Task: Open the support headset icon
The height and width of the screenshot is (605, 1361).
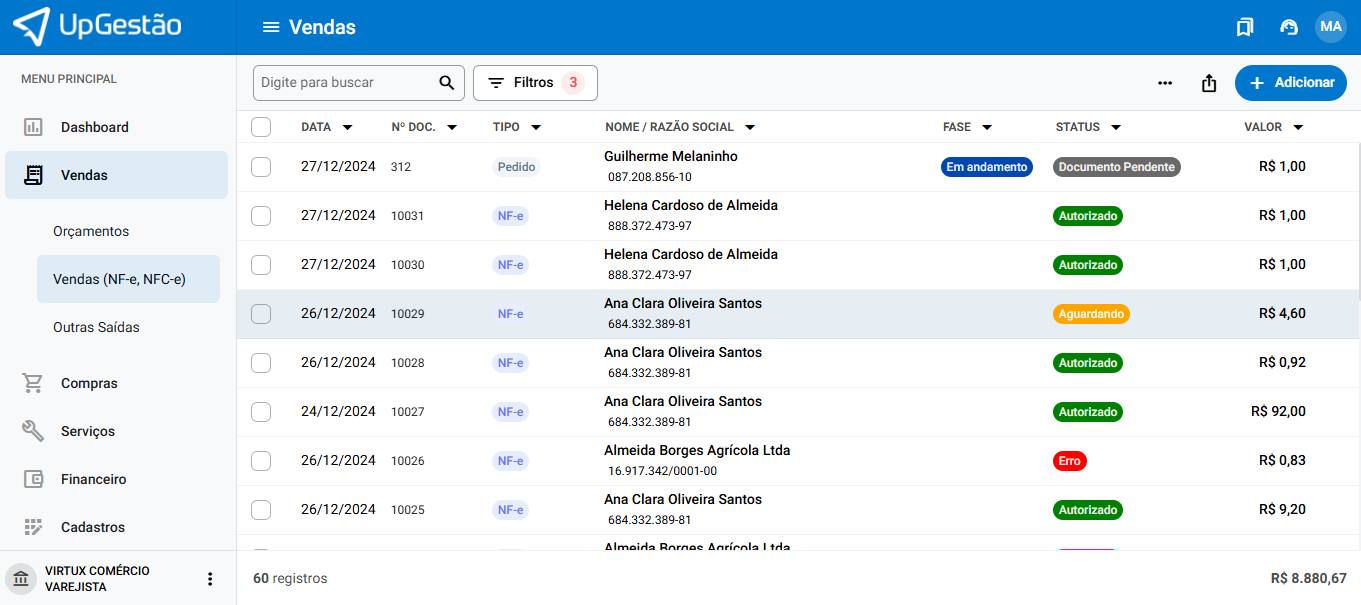Action: point(1288,27)
